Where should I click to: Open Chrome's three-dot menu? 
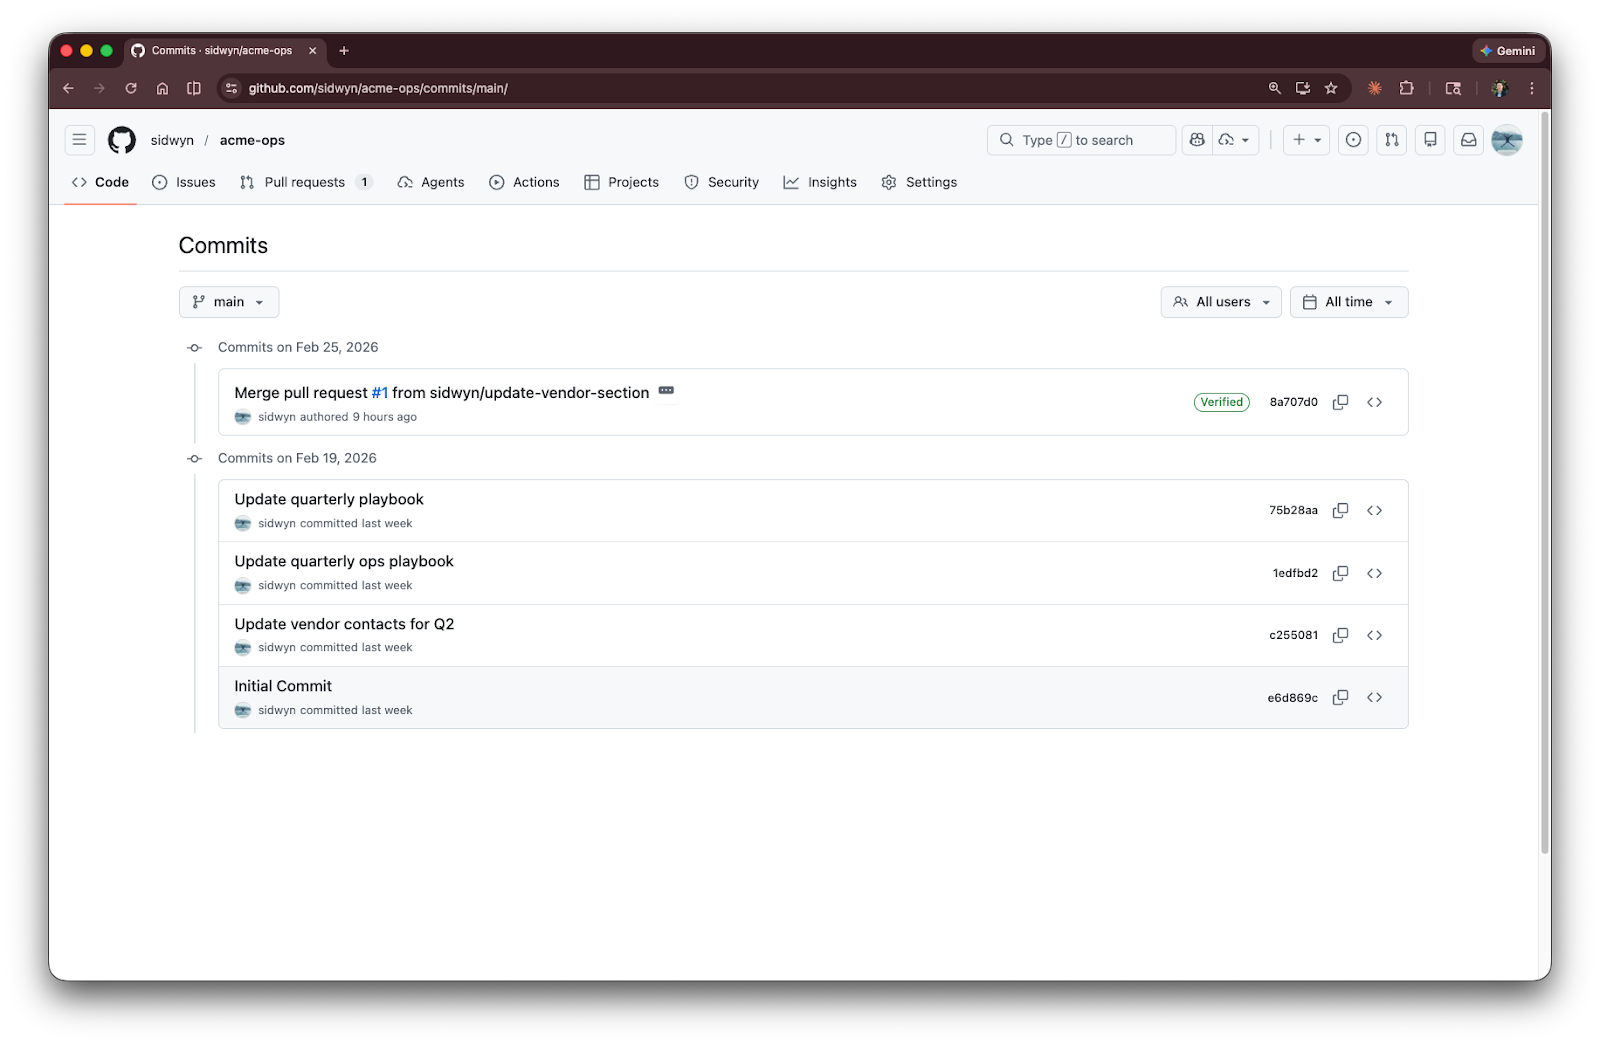(x=1531, y=88)
